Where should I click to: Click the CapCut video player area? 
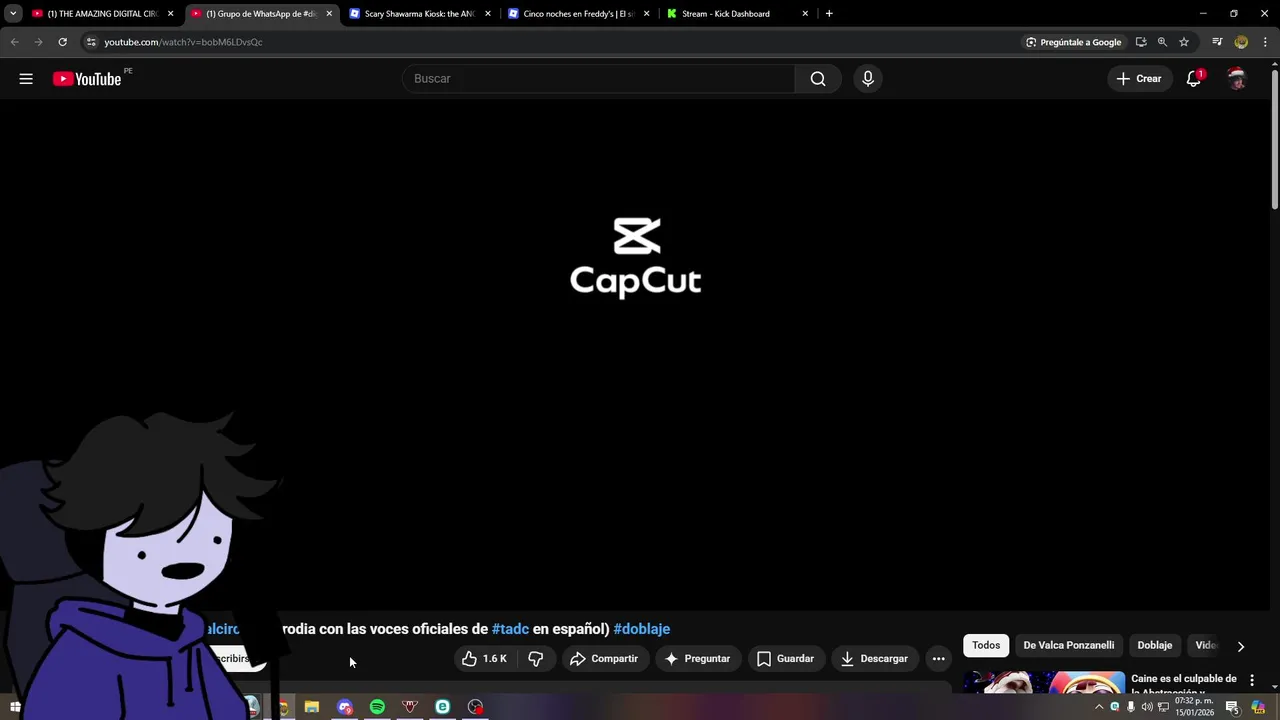pos(636,355)
